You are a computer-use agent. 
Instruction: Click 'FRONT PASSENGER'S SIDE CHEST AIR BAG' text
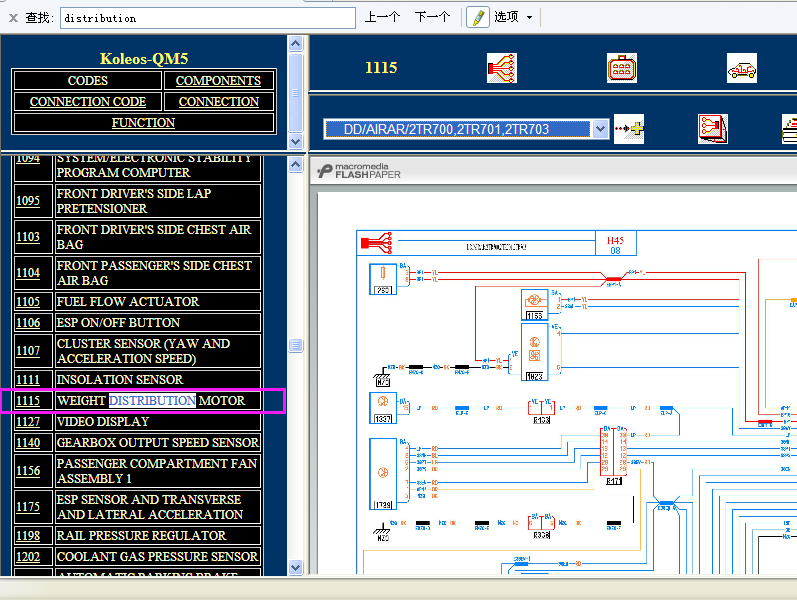pyautogui.click(x=154, y=273)
